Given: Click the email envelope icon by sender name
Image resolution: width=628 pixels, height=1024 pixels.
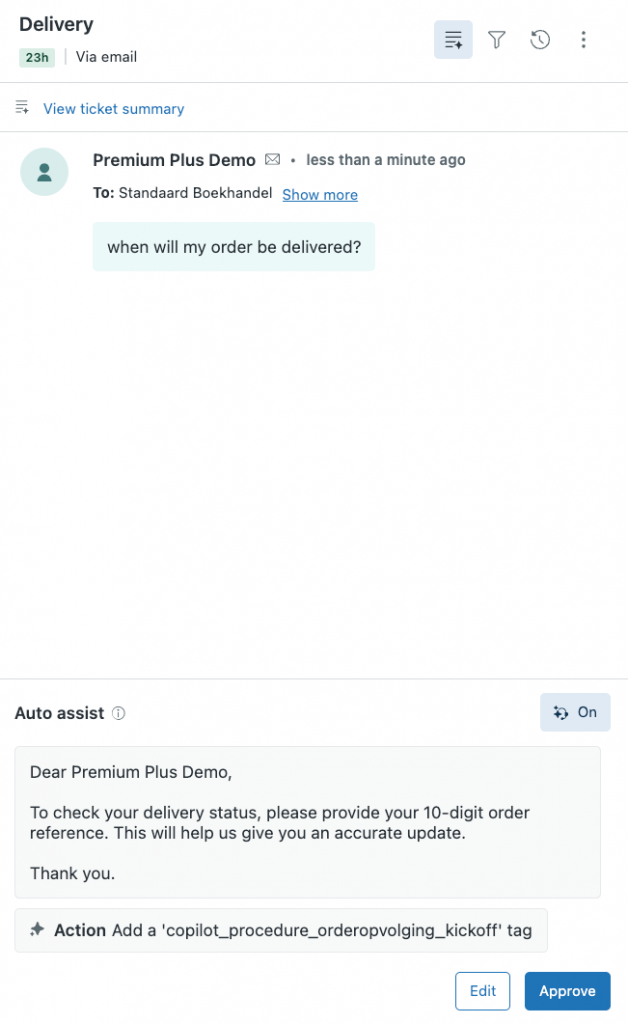Looking at the screenshot, I should (x=272, y=160).
